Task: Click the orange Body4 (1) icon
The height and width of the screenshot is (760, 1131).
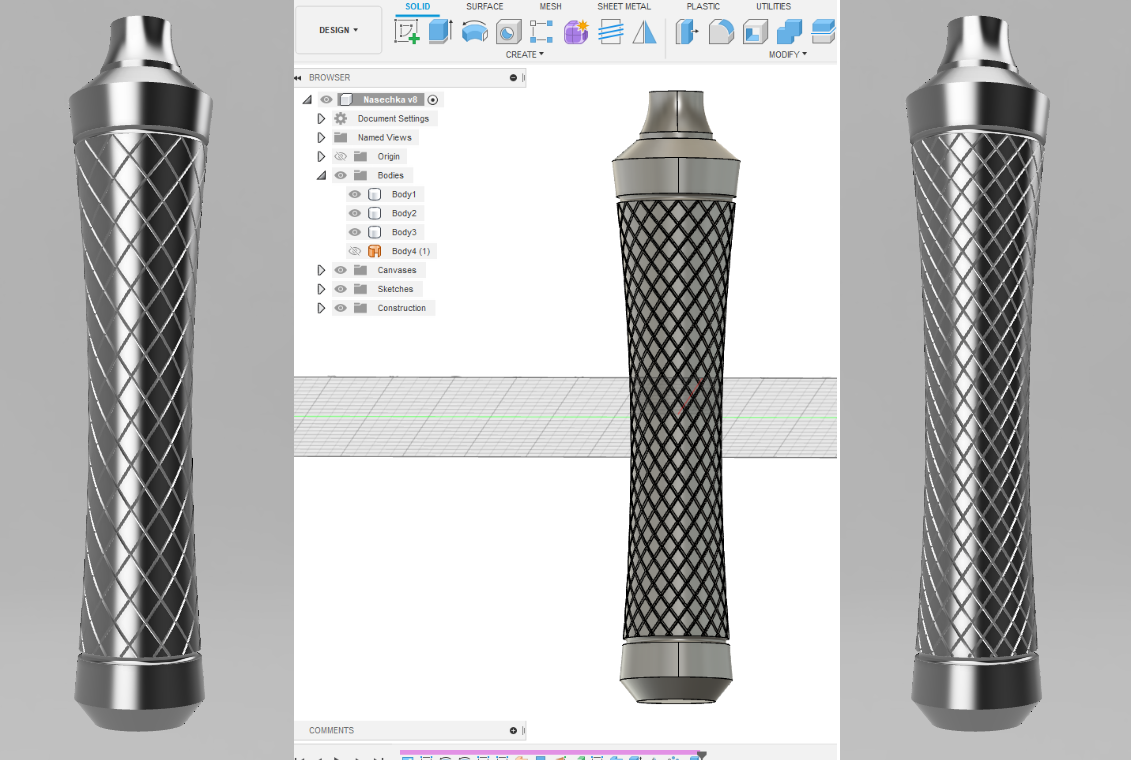Action: point(374,251)
